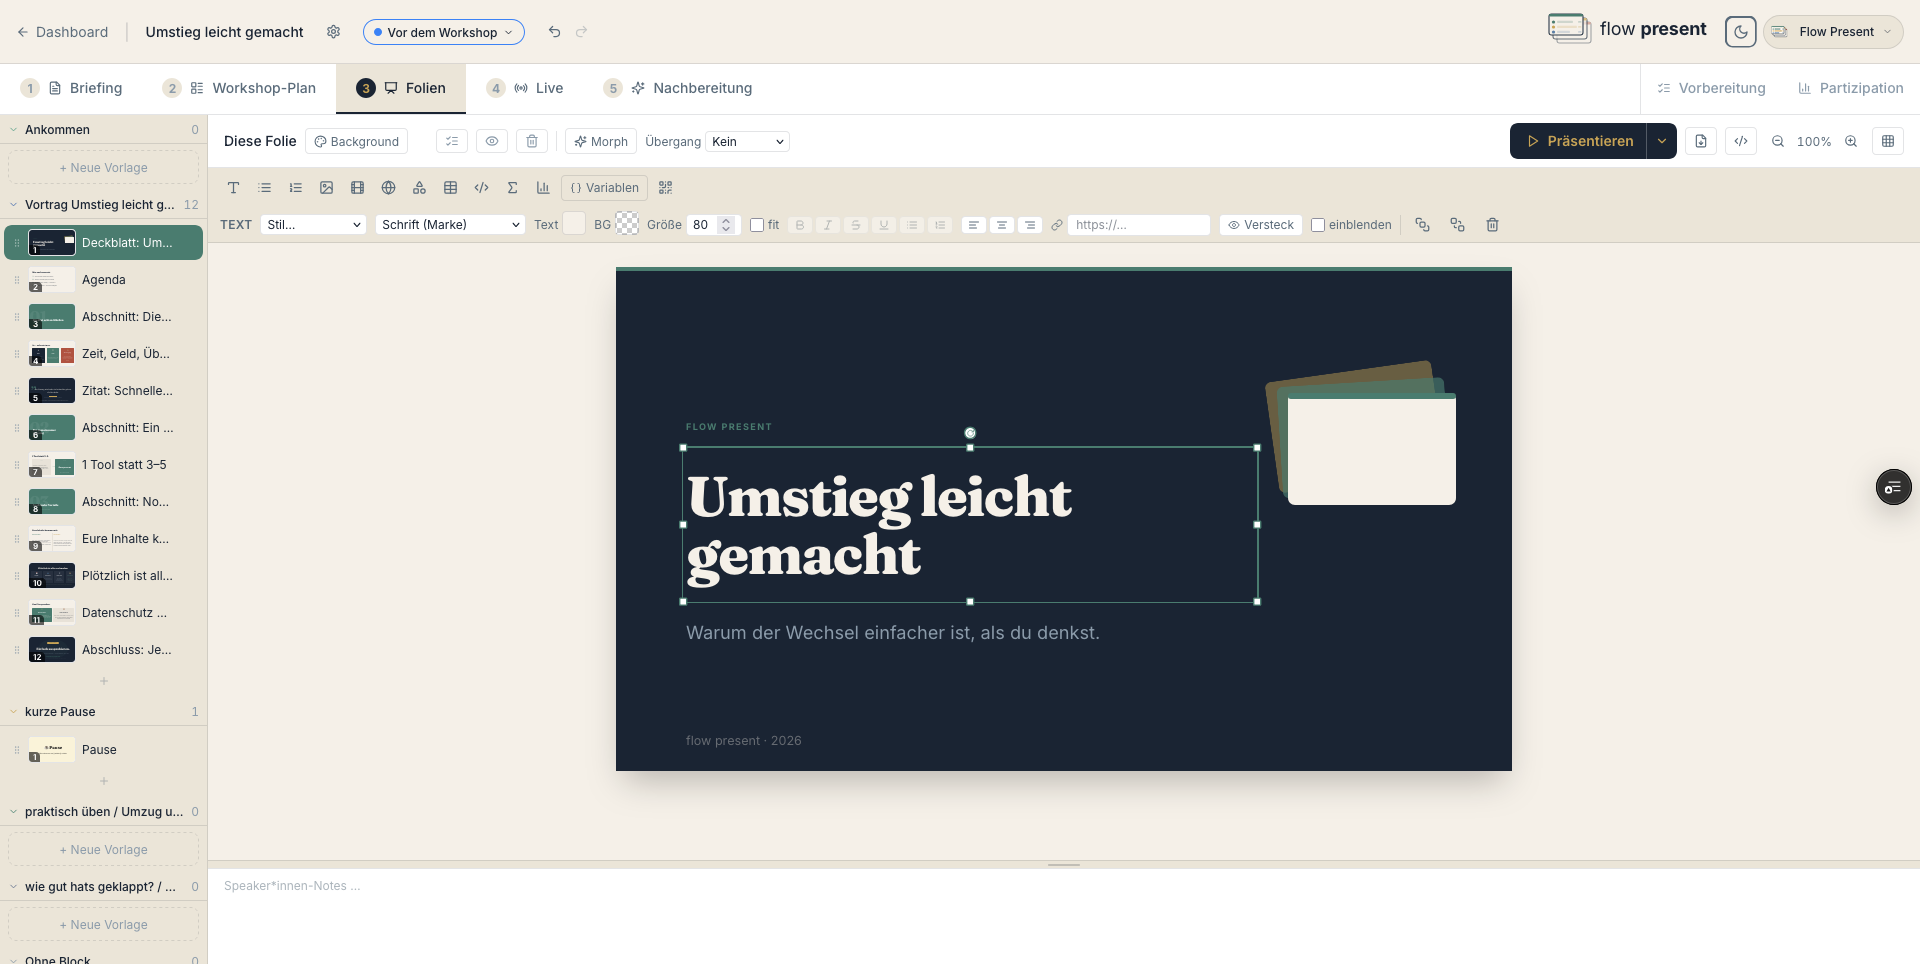Toggle italic formatting
The width and height of the screenshot is (1920, 964).
tap(827, 225)
